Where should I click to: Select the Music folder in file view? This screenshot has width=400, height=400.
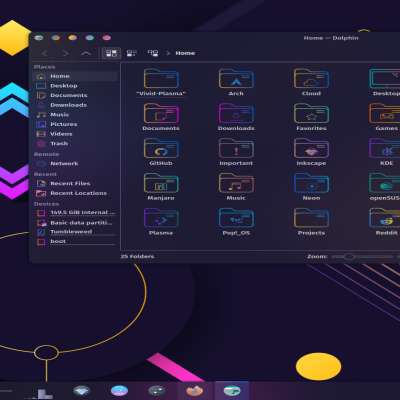click(x=236, y=187)
